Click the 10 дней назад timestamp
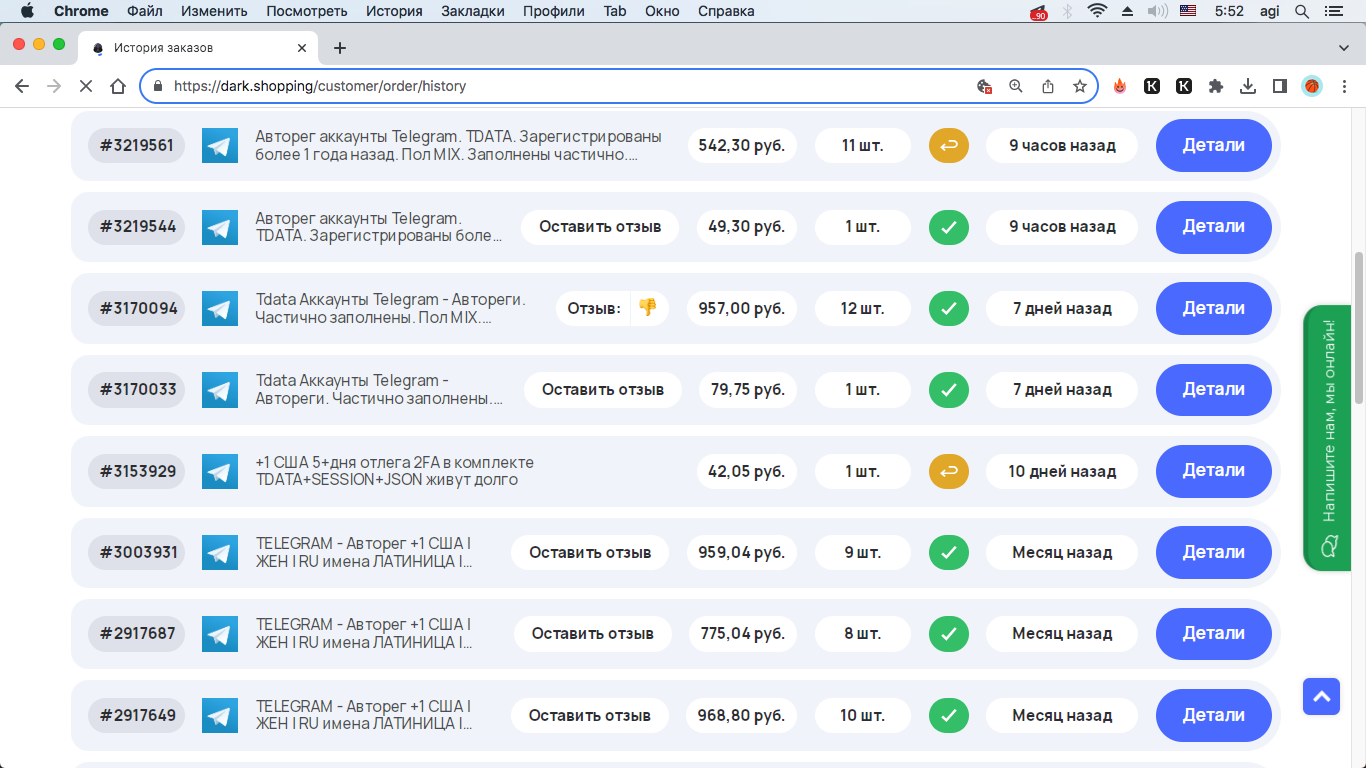1366x768 pixels. pyautogui.click(x=1062, y=471)
